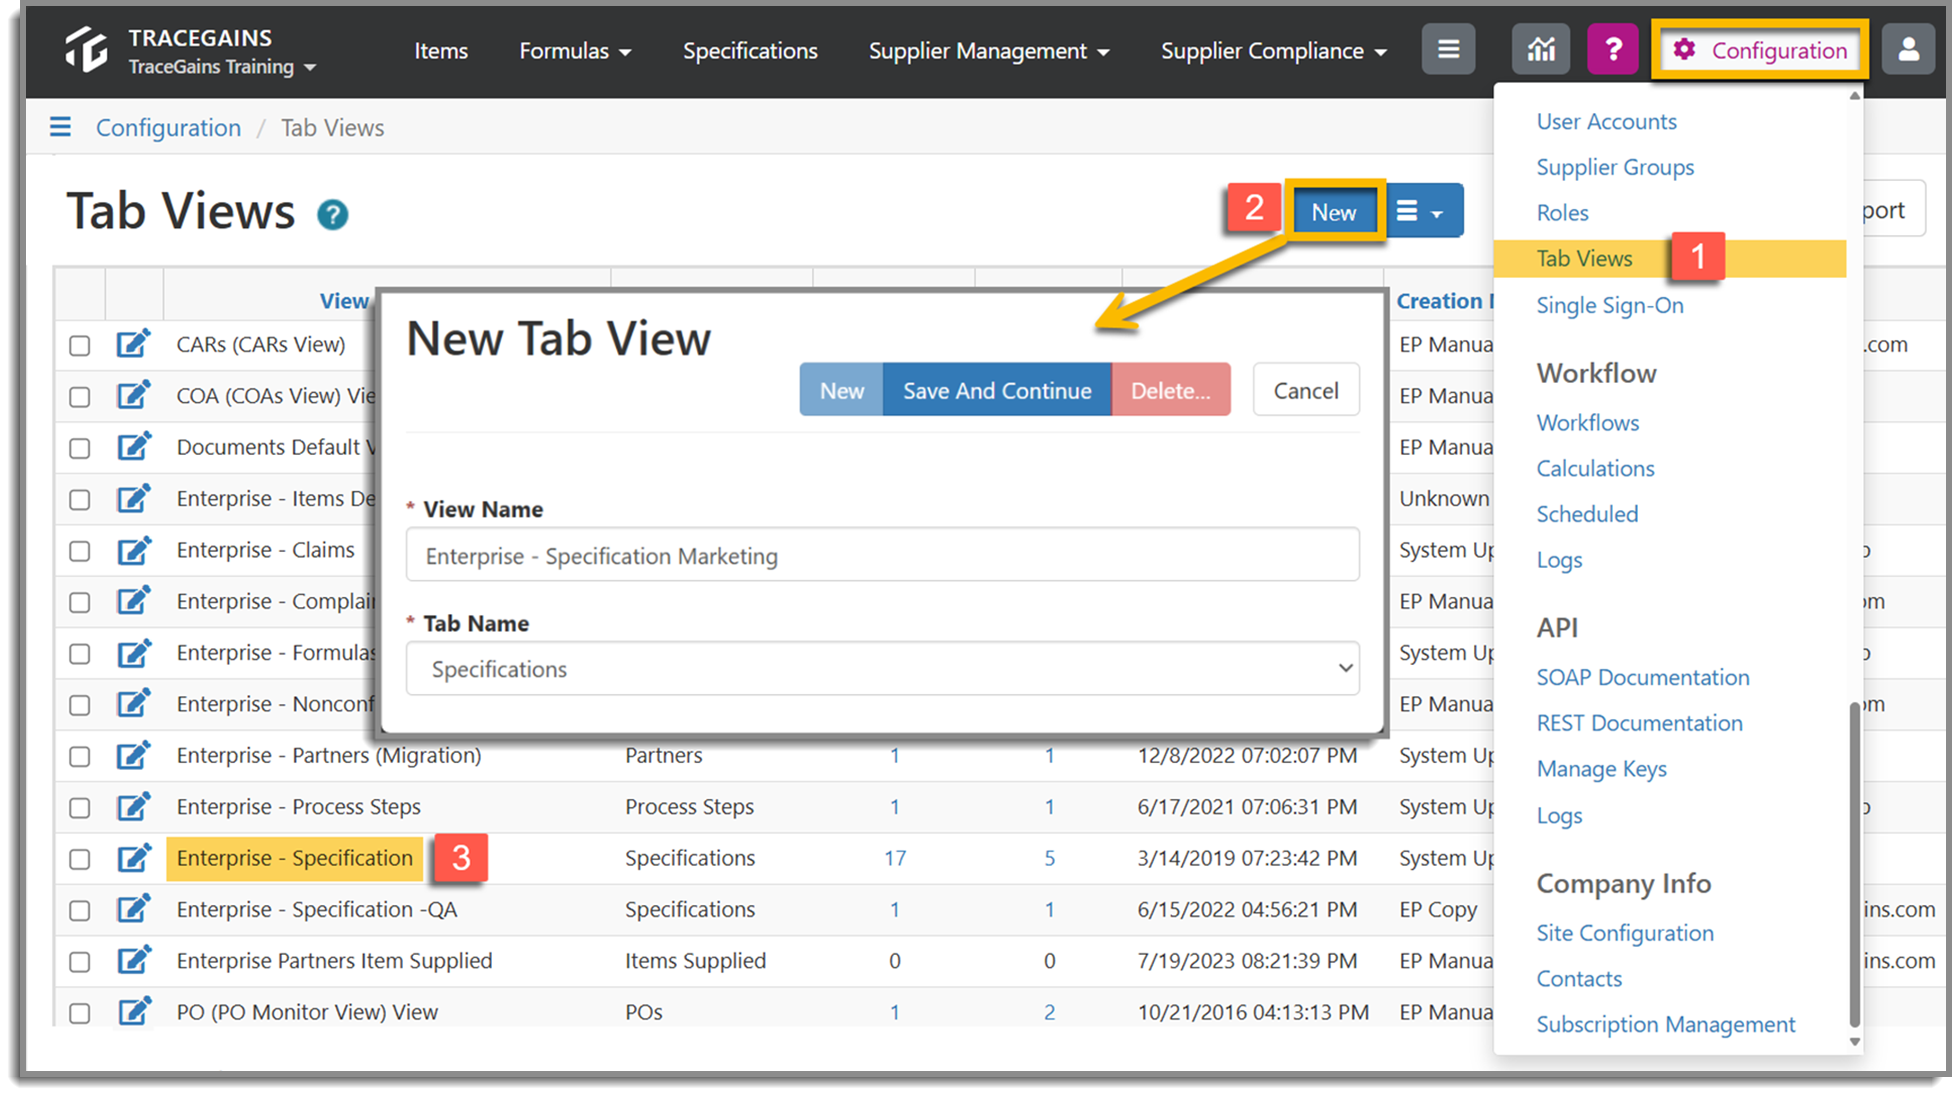Viewport: 1952px width, 1097px height.
Task: Click the Configuration menu scrollbar
Action: tap(1855, 863)
